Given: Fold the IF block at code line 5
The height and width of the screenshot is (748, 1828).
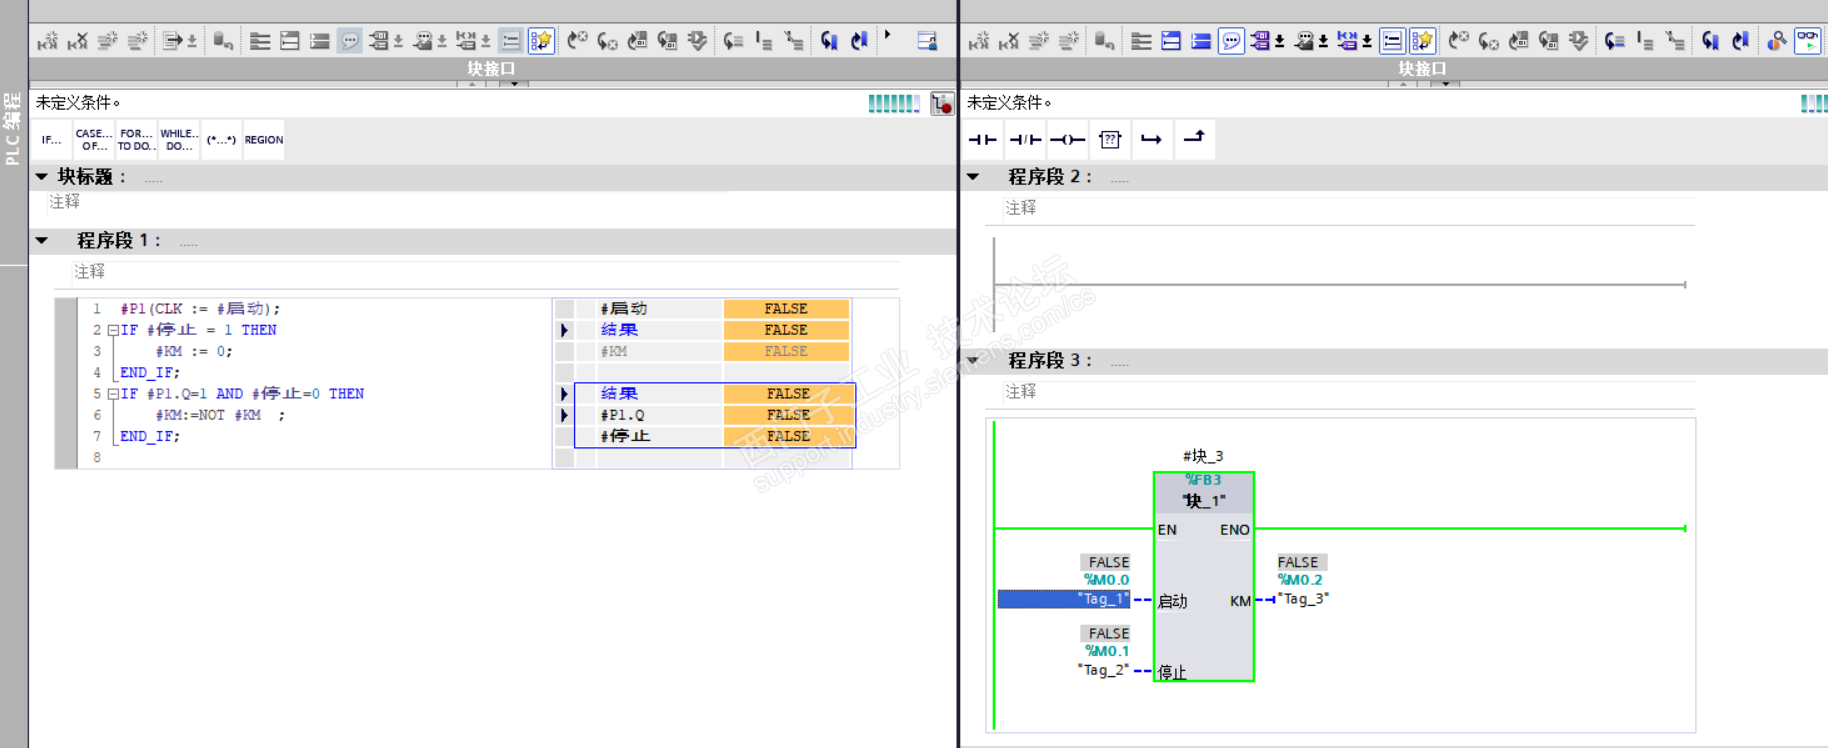Looking at the screenshot, I should point(113,394).
